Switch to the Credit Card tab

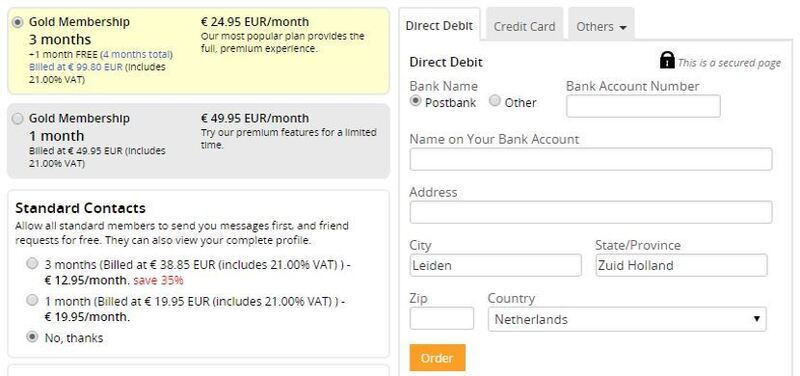pos(524,26)
